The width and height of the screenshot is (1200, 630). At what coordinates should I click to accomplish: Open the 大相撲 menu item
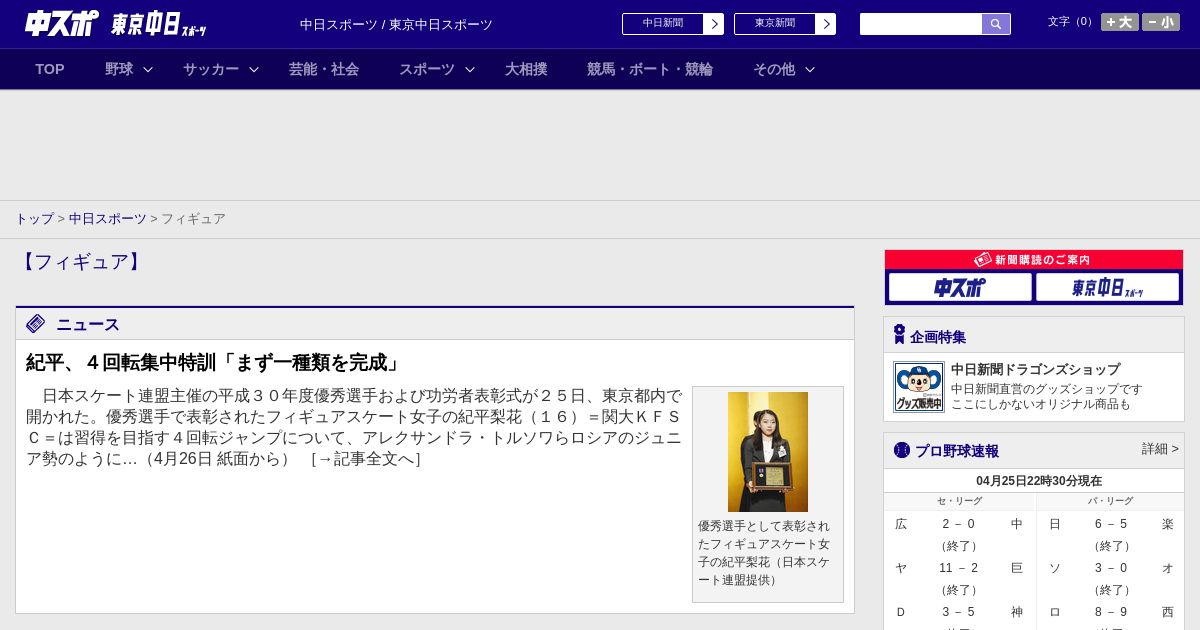526,69
